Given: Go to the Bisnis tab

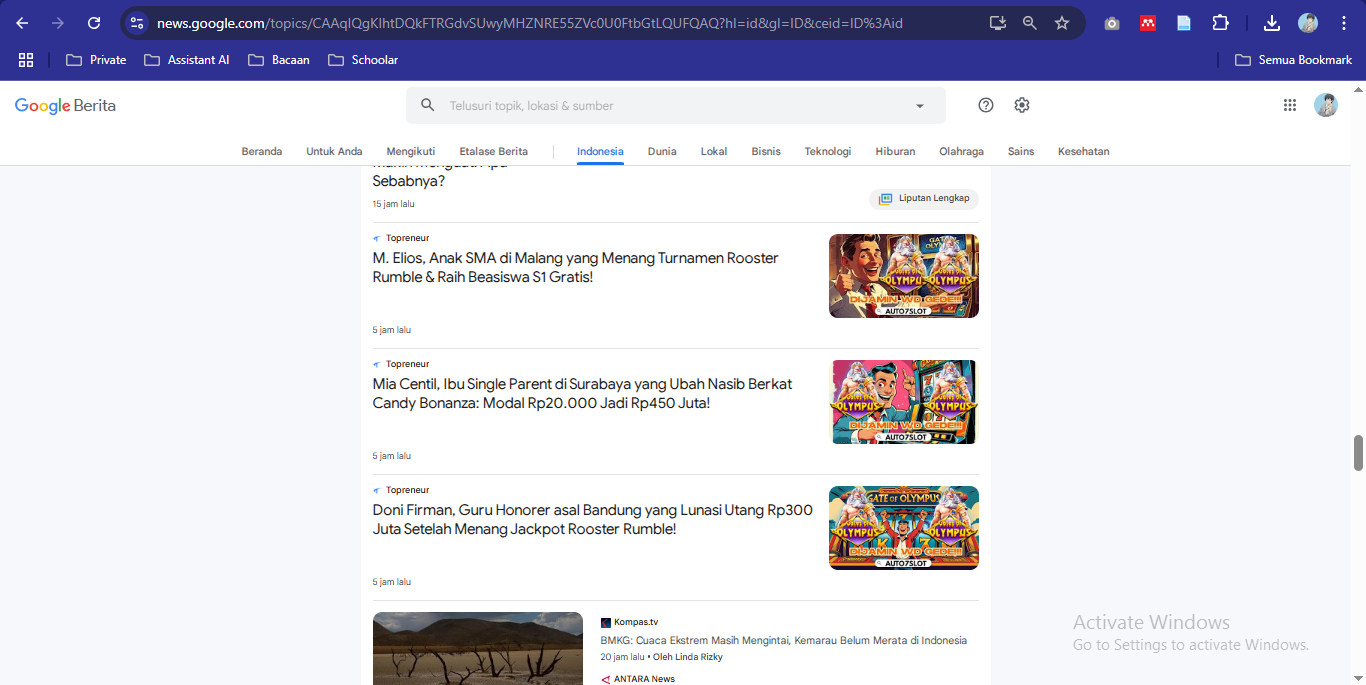Looking at the screenshot, I should click(x=766, y=151).
